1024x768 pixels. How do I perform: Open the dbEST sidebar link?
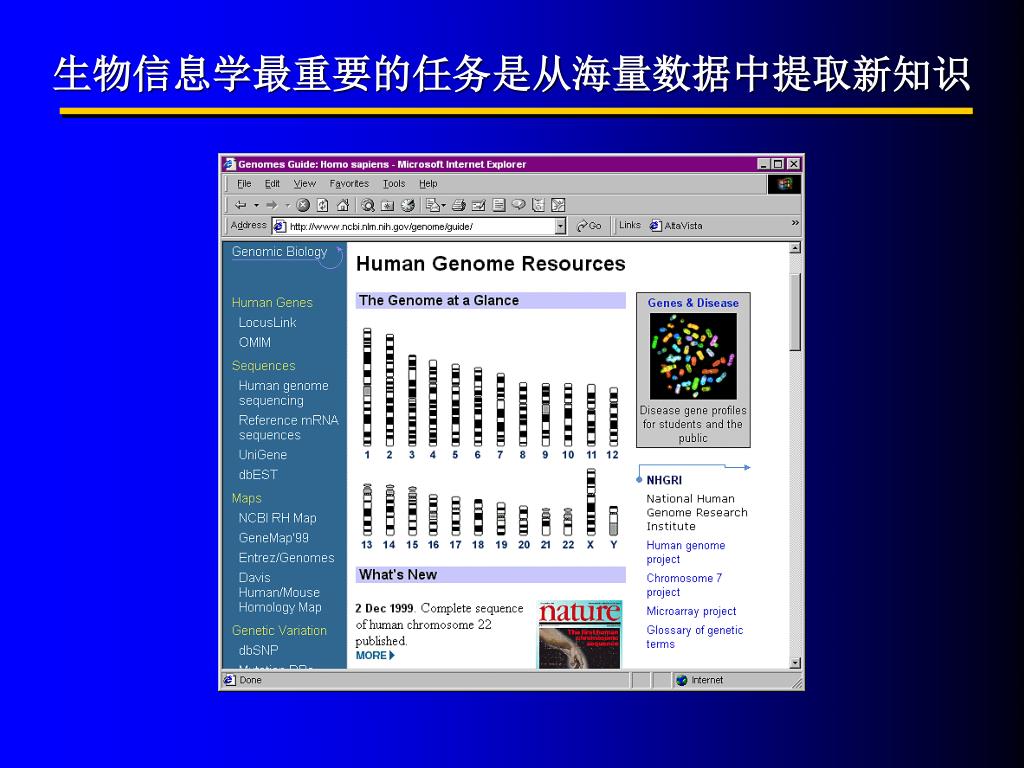258,475
